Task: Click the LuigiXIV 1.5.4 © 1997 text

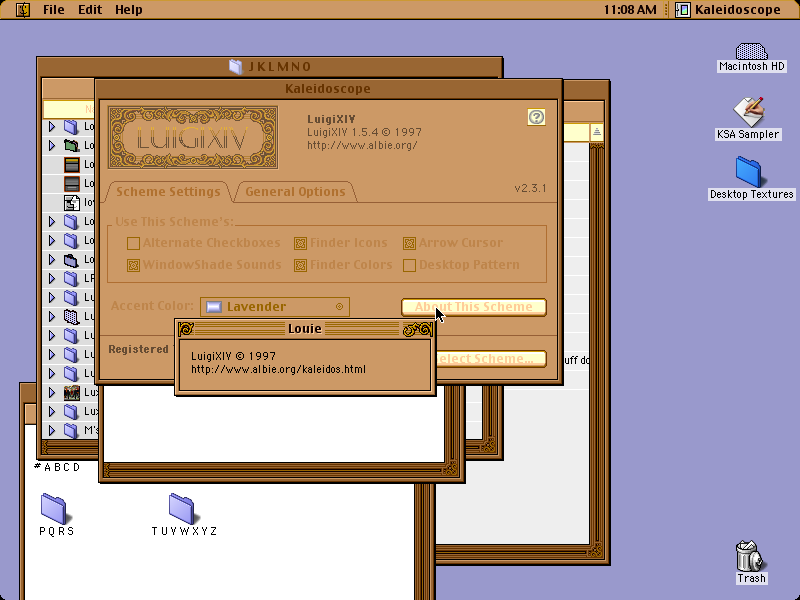Action: (364, 132)
